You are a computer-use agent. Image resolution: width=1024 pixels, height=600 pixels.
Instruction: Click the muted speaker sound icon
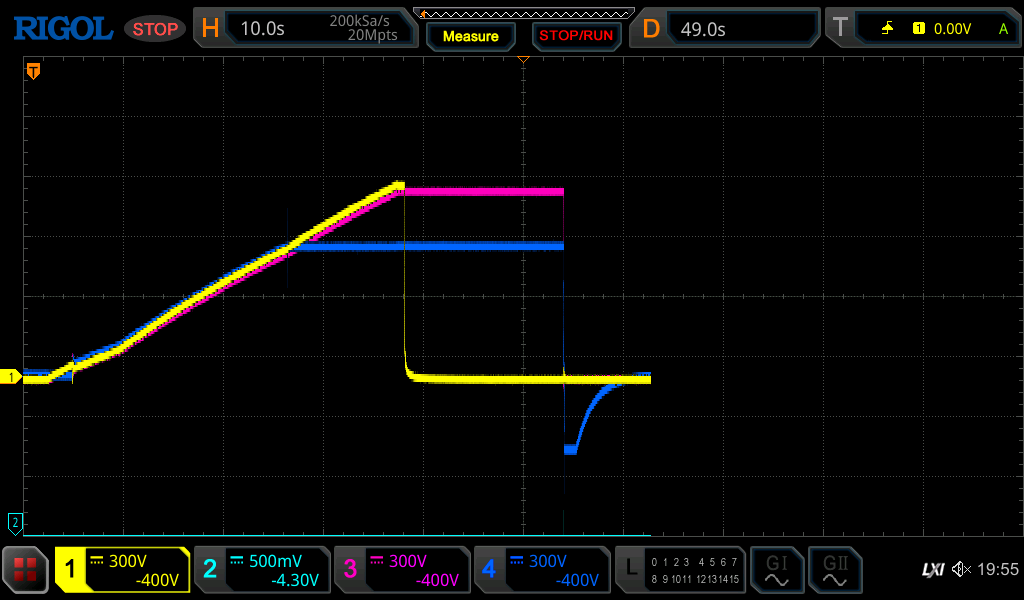[x=961, y=570]
